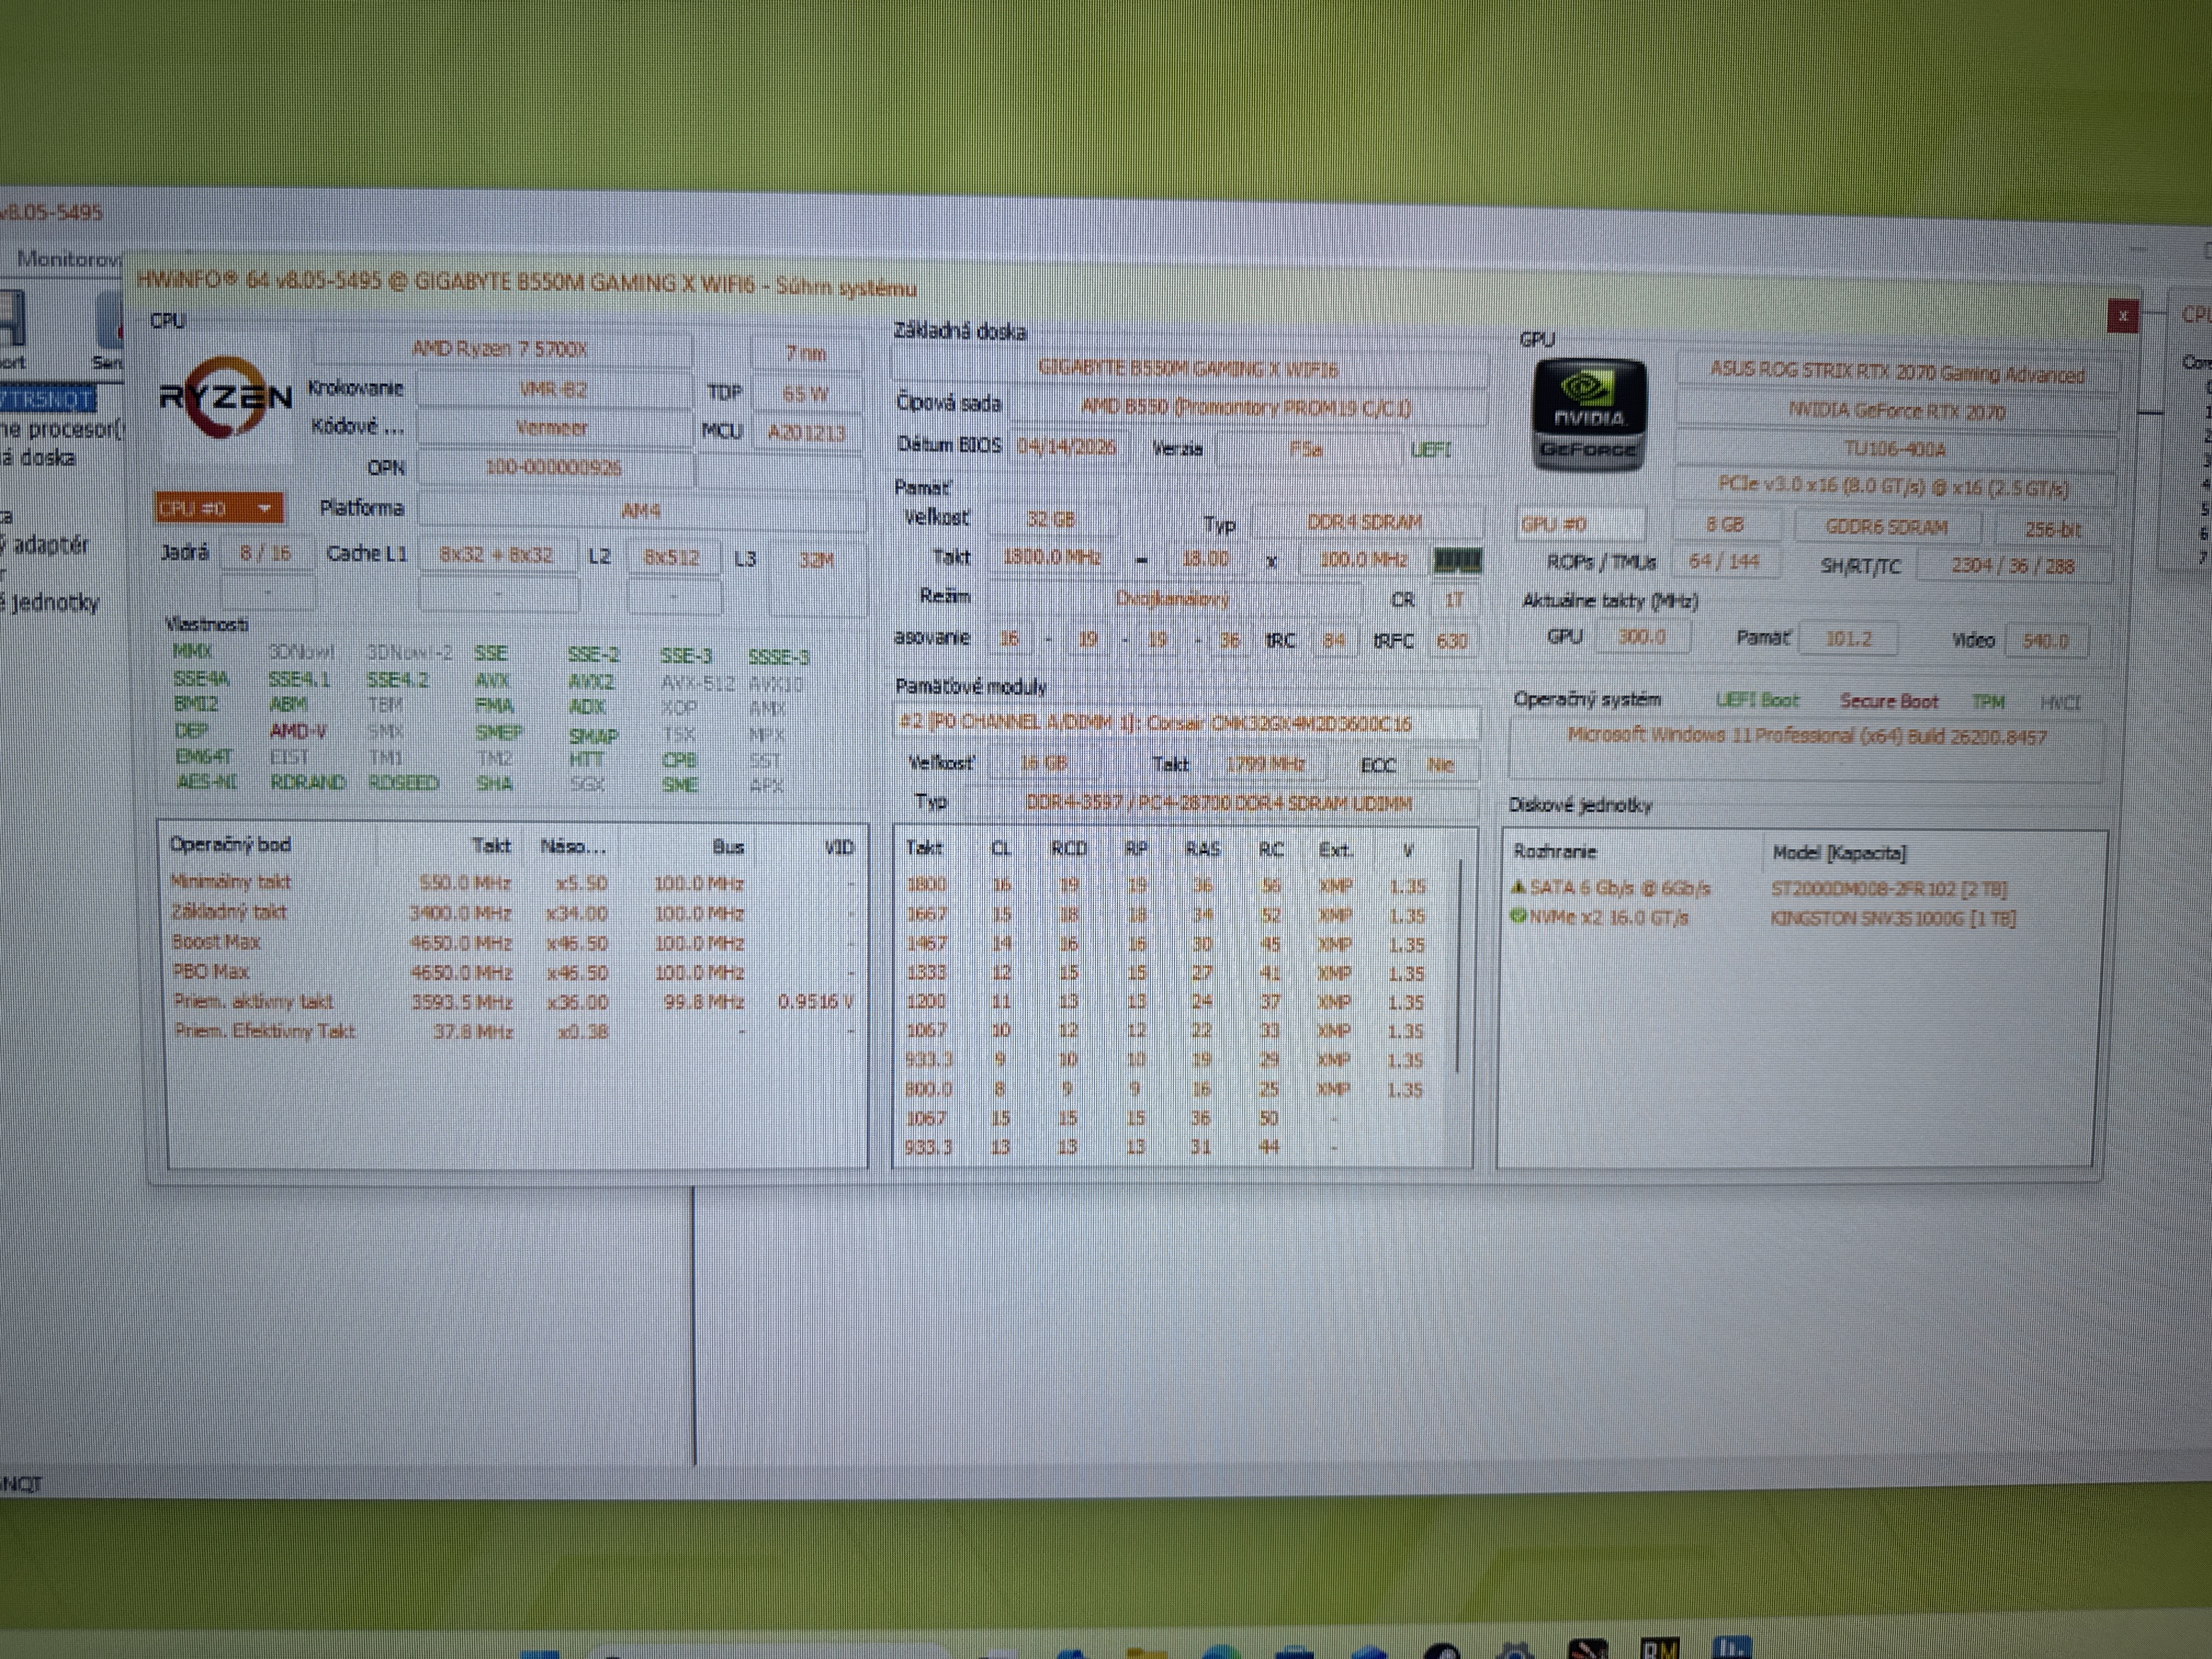This screenshot has width=2212, height=1659.
Task: Select the 'Minimálny takt' operating point row
Action: click(512, 883)
